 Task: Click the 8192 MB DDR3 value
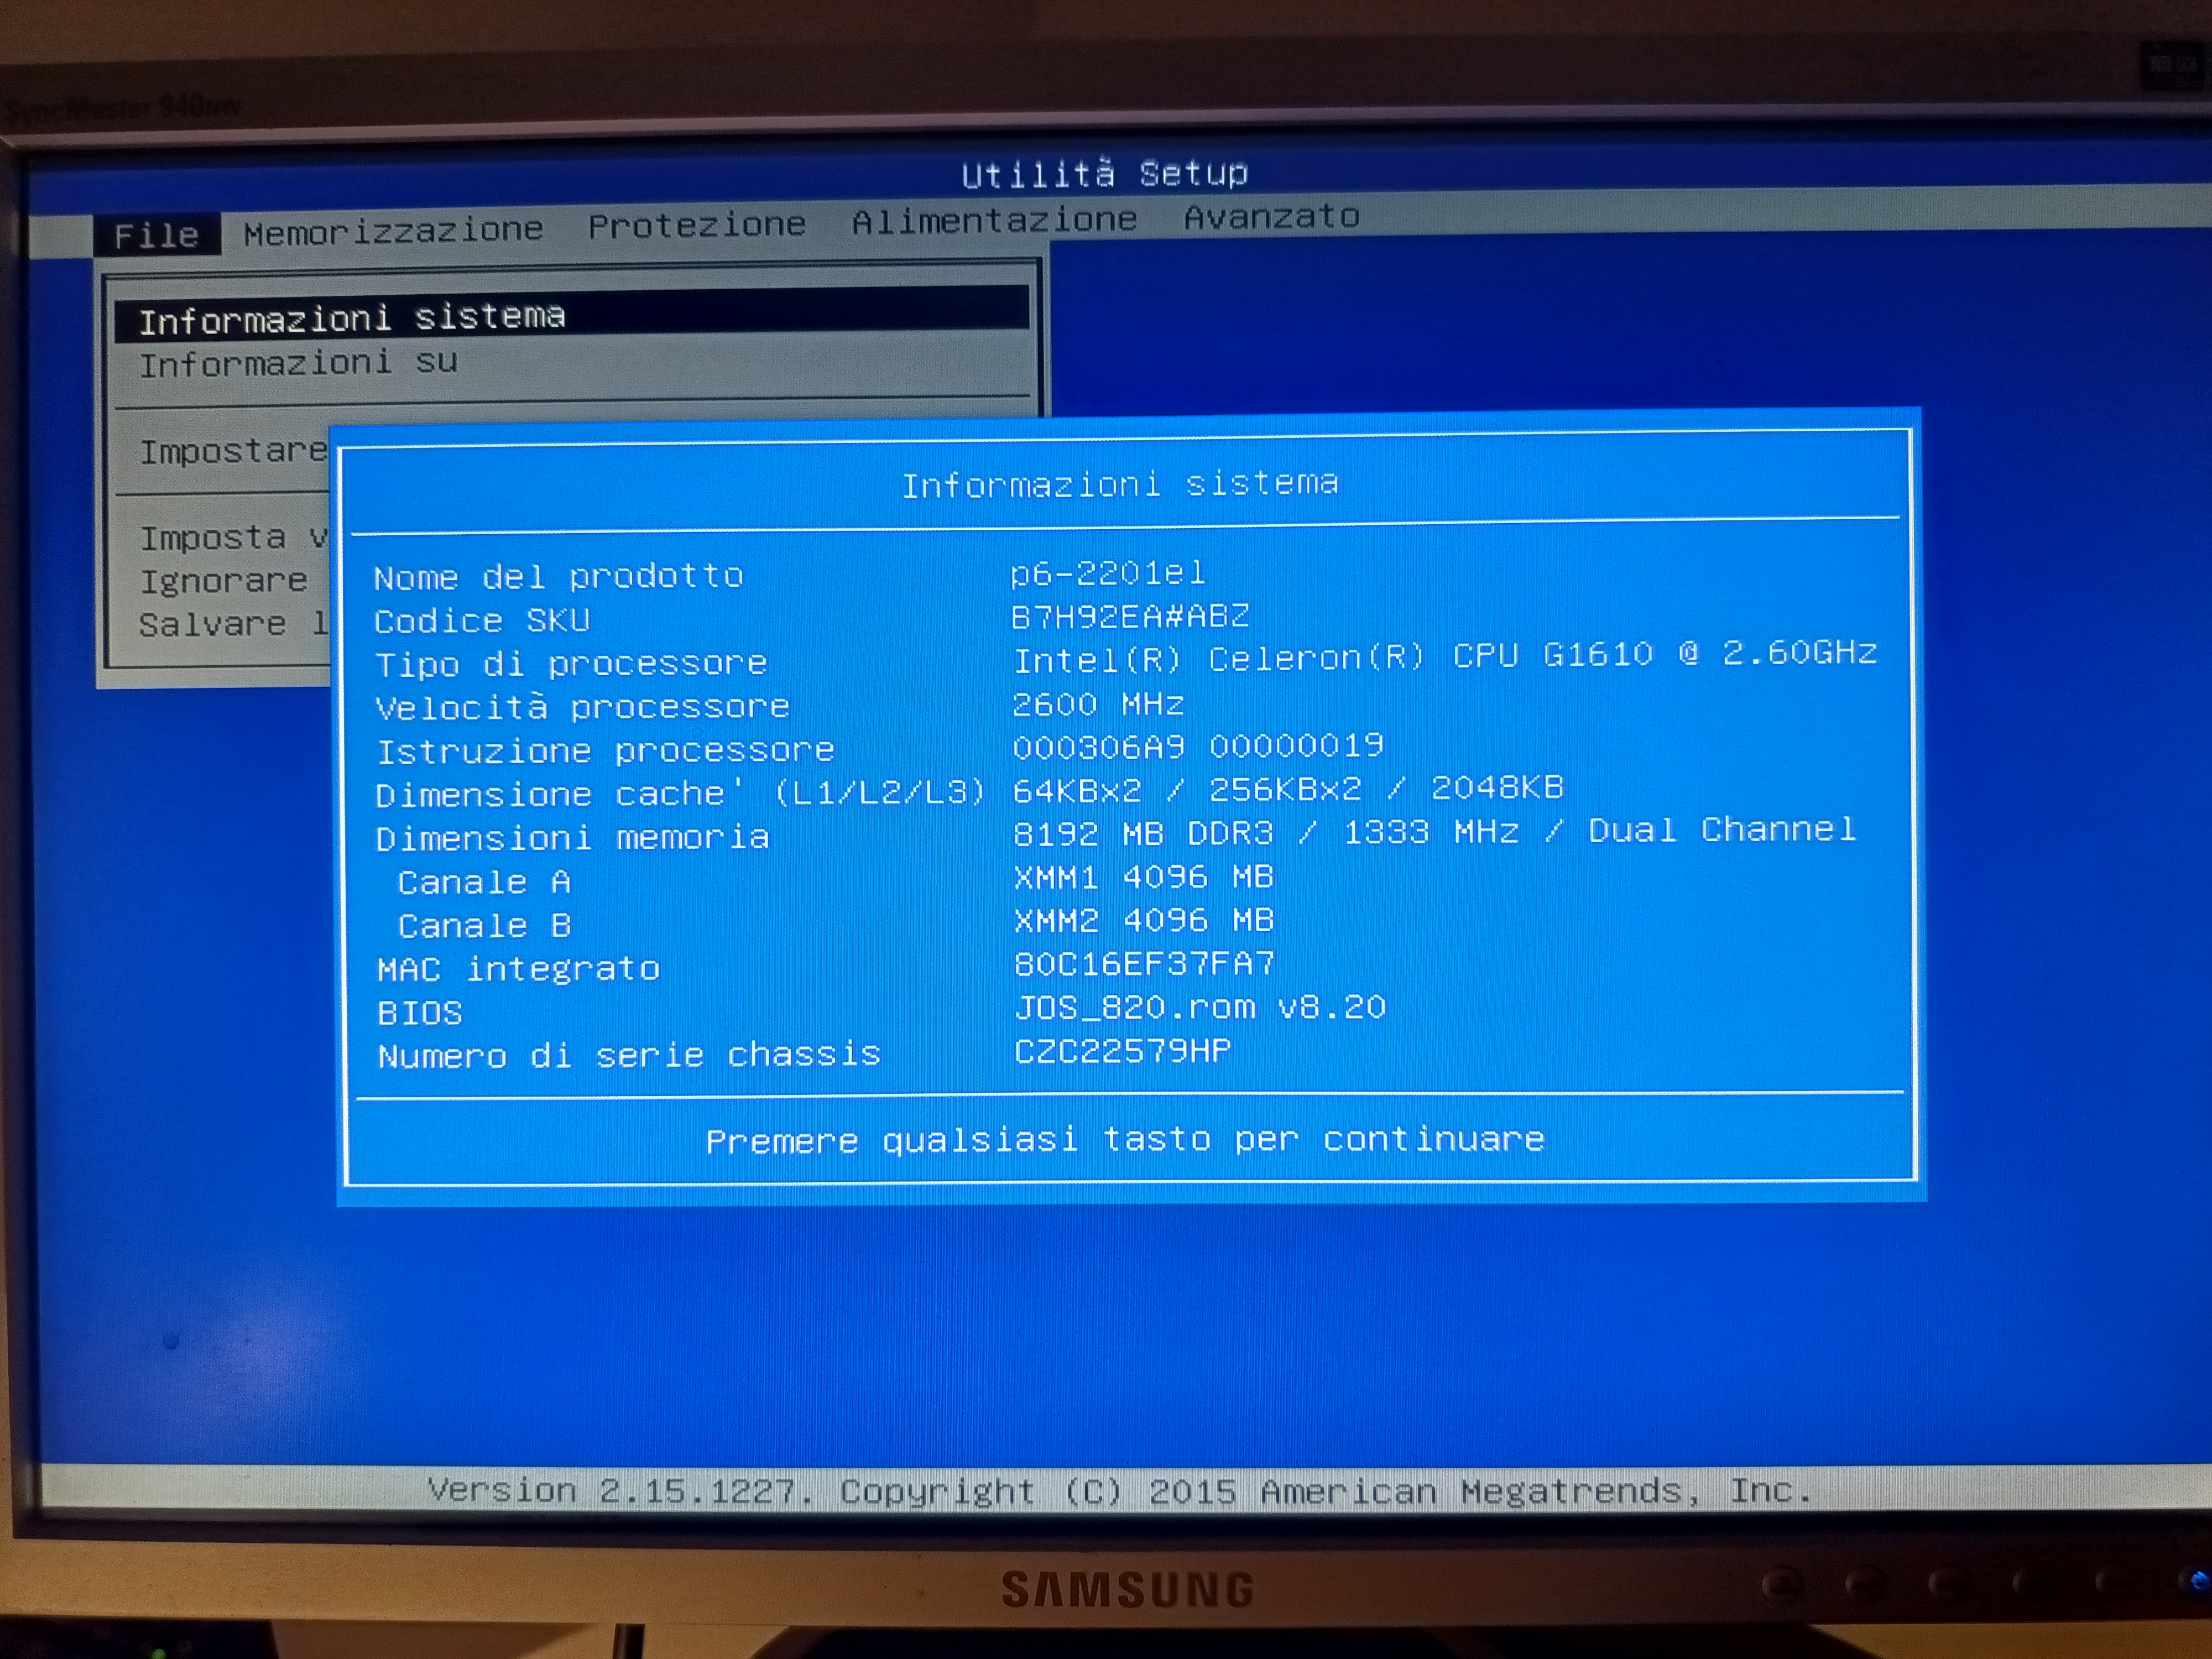pos(1435,831)
